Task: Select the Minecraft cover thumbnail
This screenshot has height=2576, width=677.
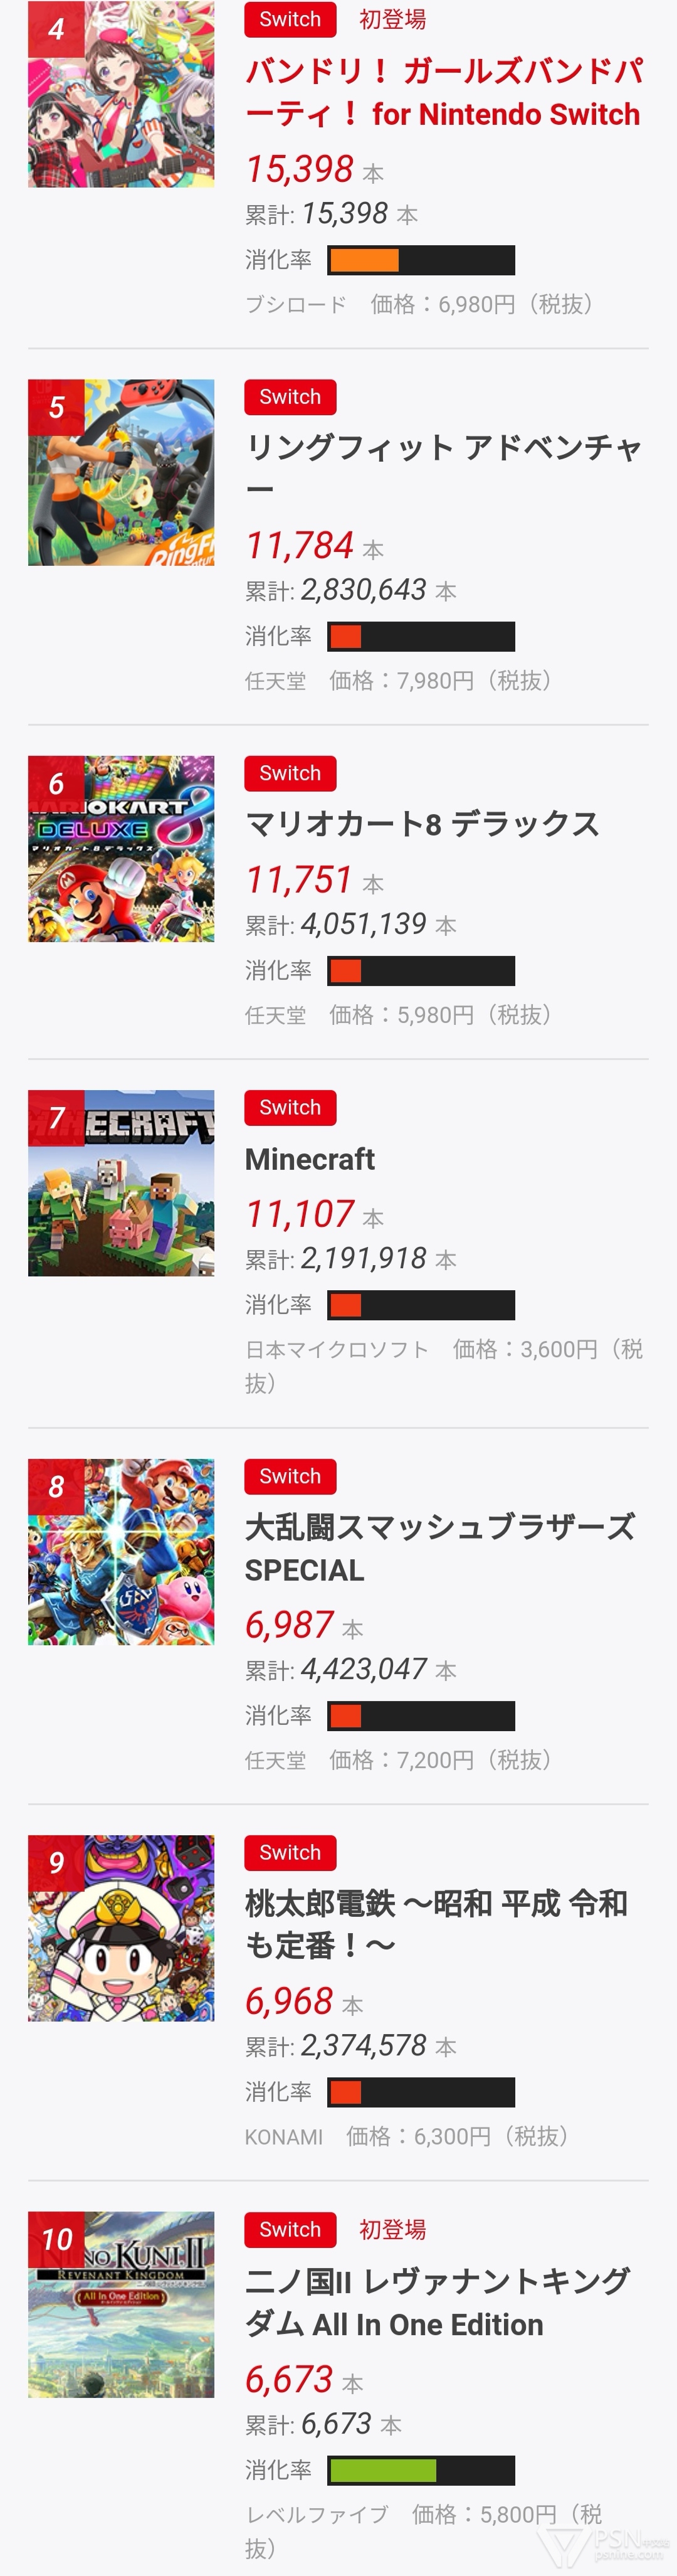Action: click(121, 1182)
